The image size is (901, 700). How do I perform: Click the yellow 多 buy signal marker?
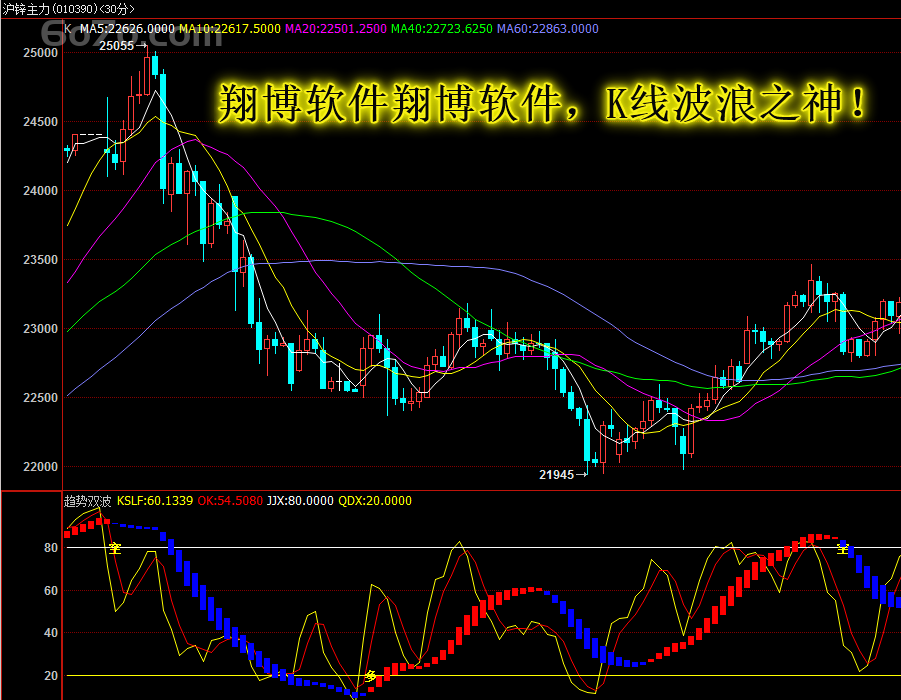[371, 676]
